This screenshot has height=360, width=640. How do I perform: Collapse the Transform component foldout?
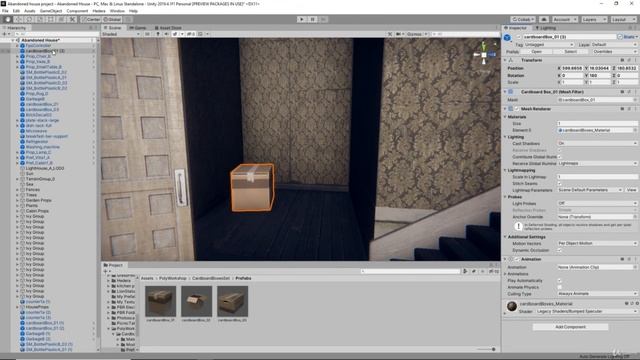(505, 60)
